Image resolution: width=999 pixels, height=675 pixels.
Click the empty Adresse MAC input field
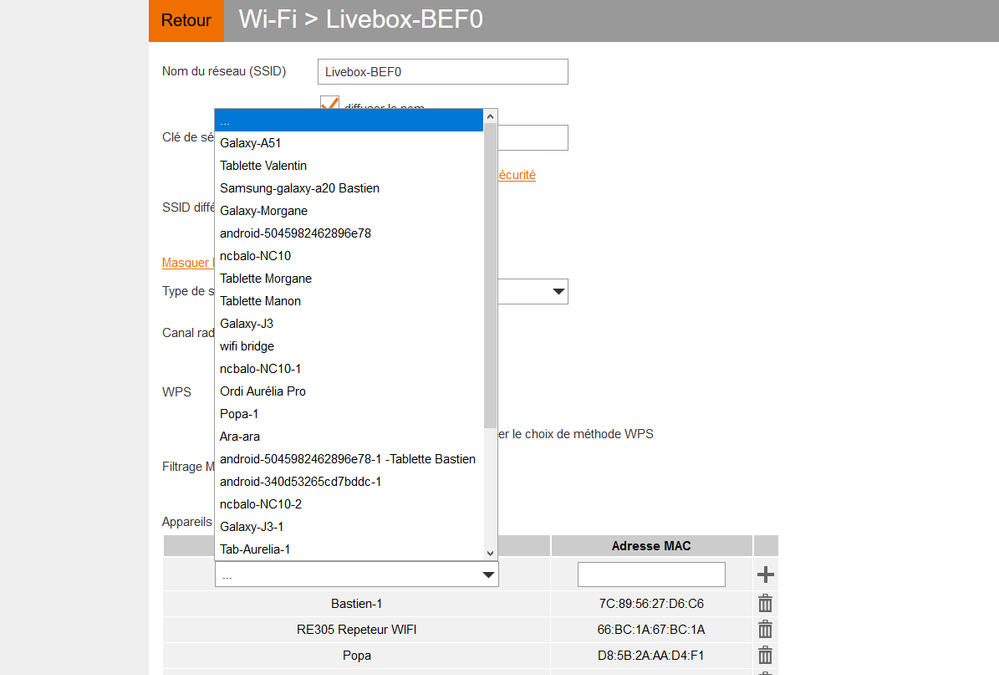click(651, 574)
